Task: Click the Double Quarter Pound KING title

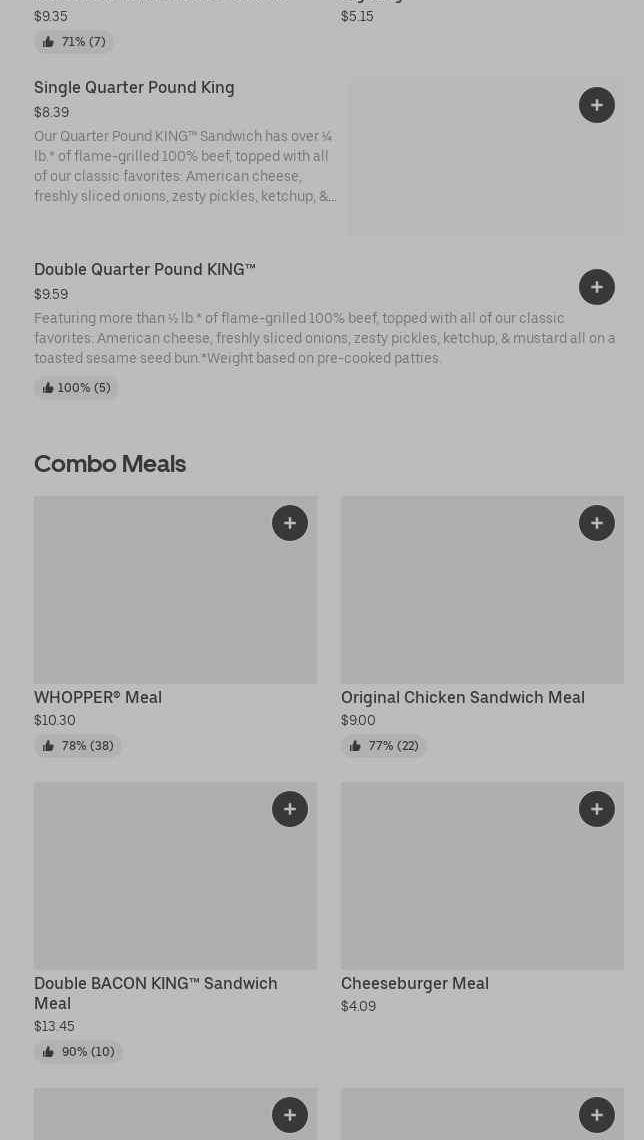Action: [145, 270]
